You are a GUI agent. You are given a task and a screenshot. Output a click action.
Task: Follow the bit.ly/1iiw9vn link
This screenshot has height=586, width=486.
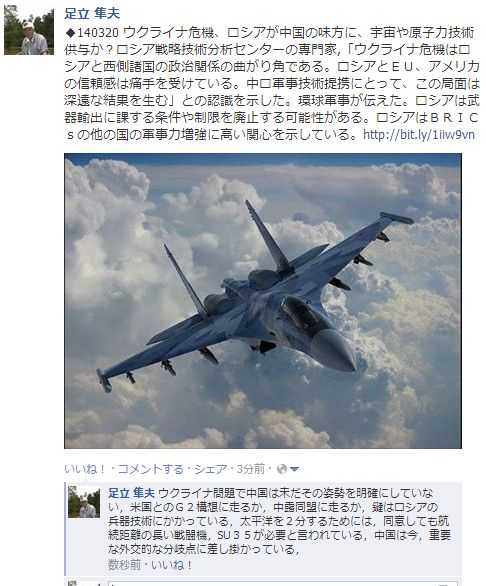tap(419, 135)
